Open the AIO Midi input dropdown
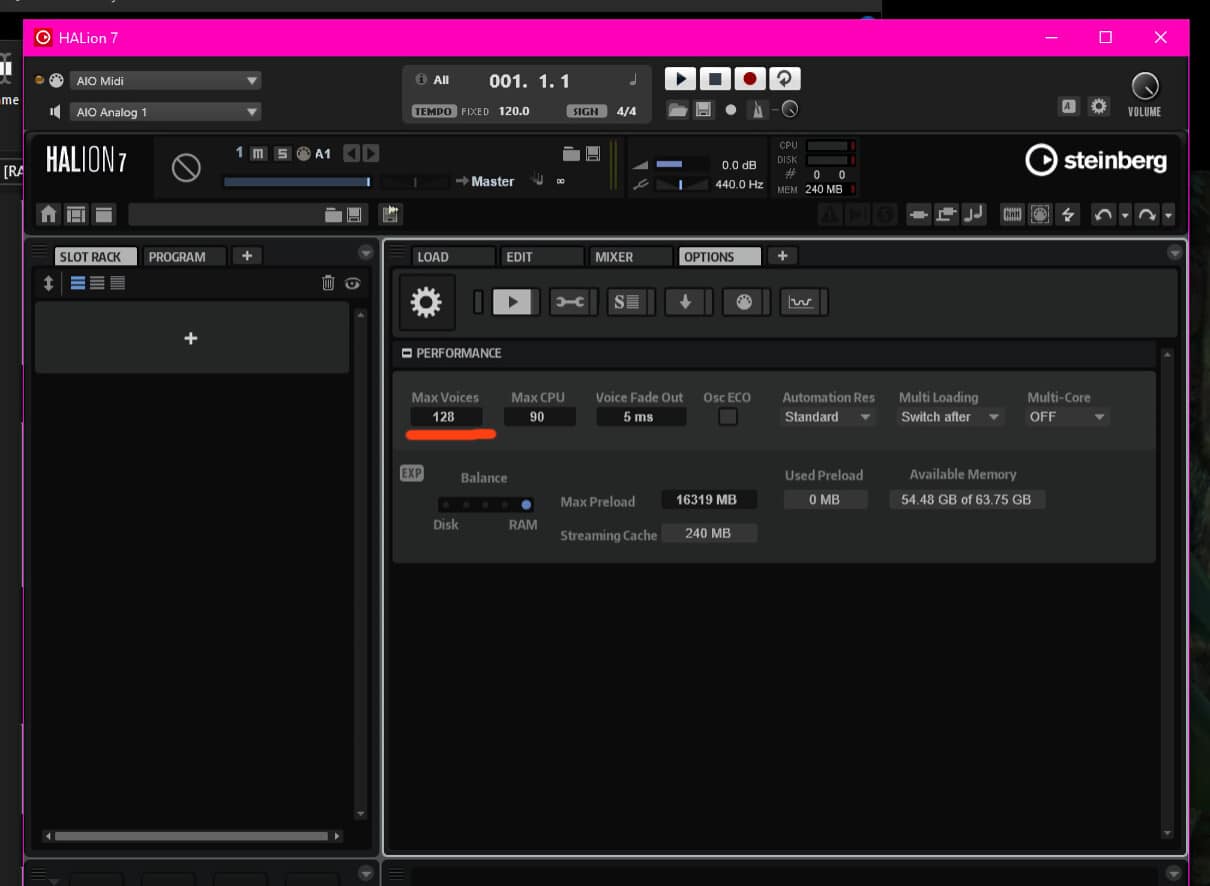 [165, 81]
